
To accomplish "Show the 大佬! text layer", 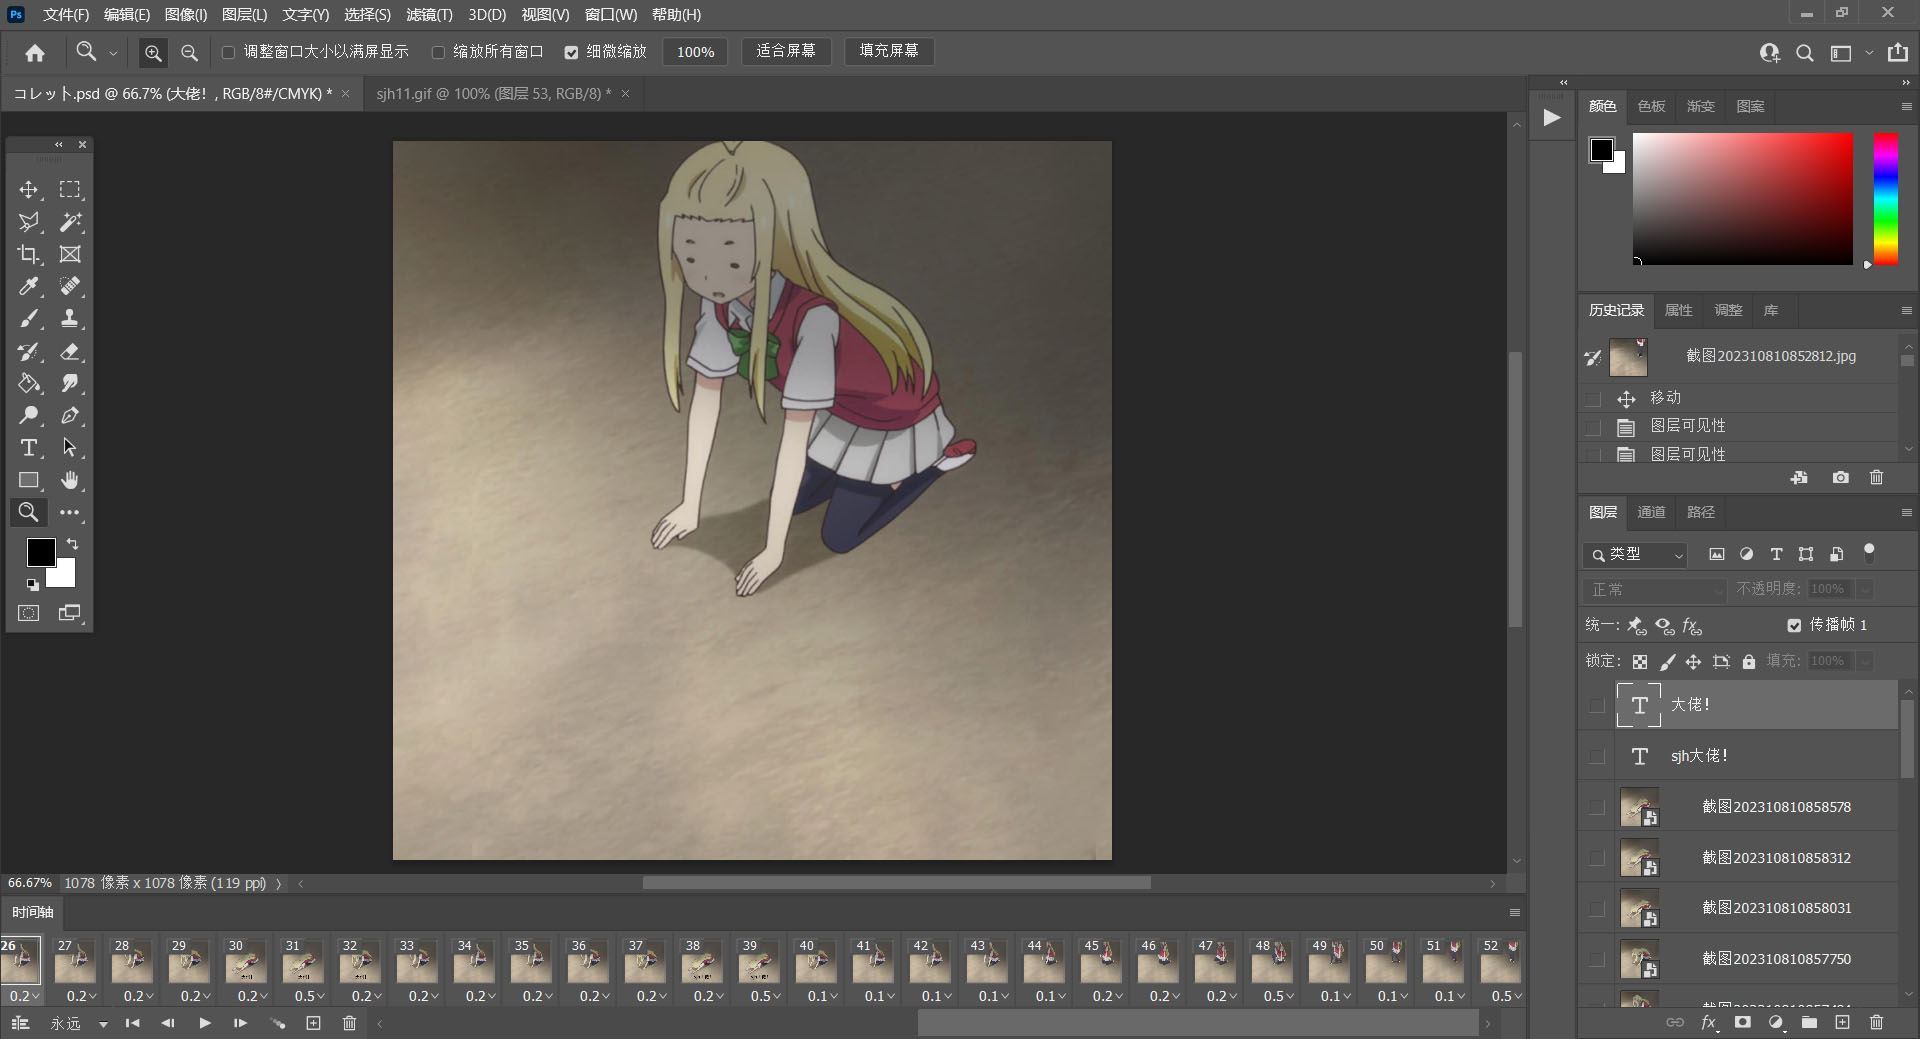I will [x=1596, y=705].
